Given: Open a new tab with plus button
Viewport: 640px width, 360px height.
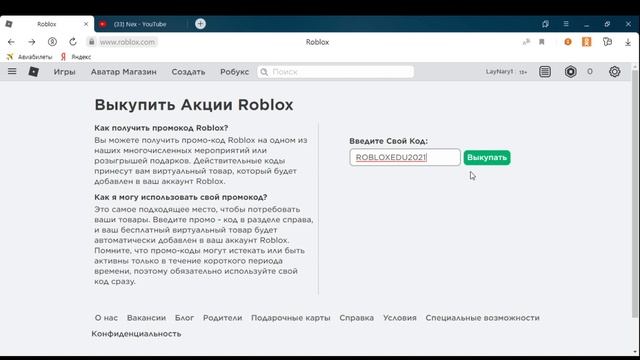Looking at the screenshot, I should pyautogui.click(x=200, y=24).
